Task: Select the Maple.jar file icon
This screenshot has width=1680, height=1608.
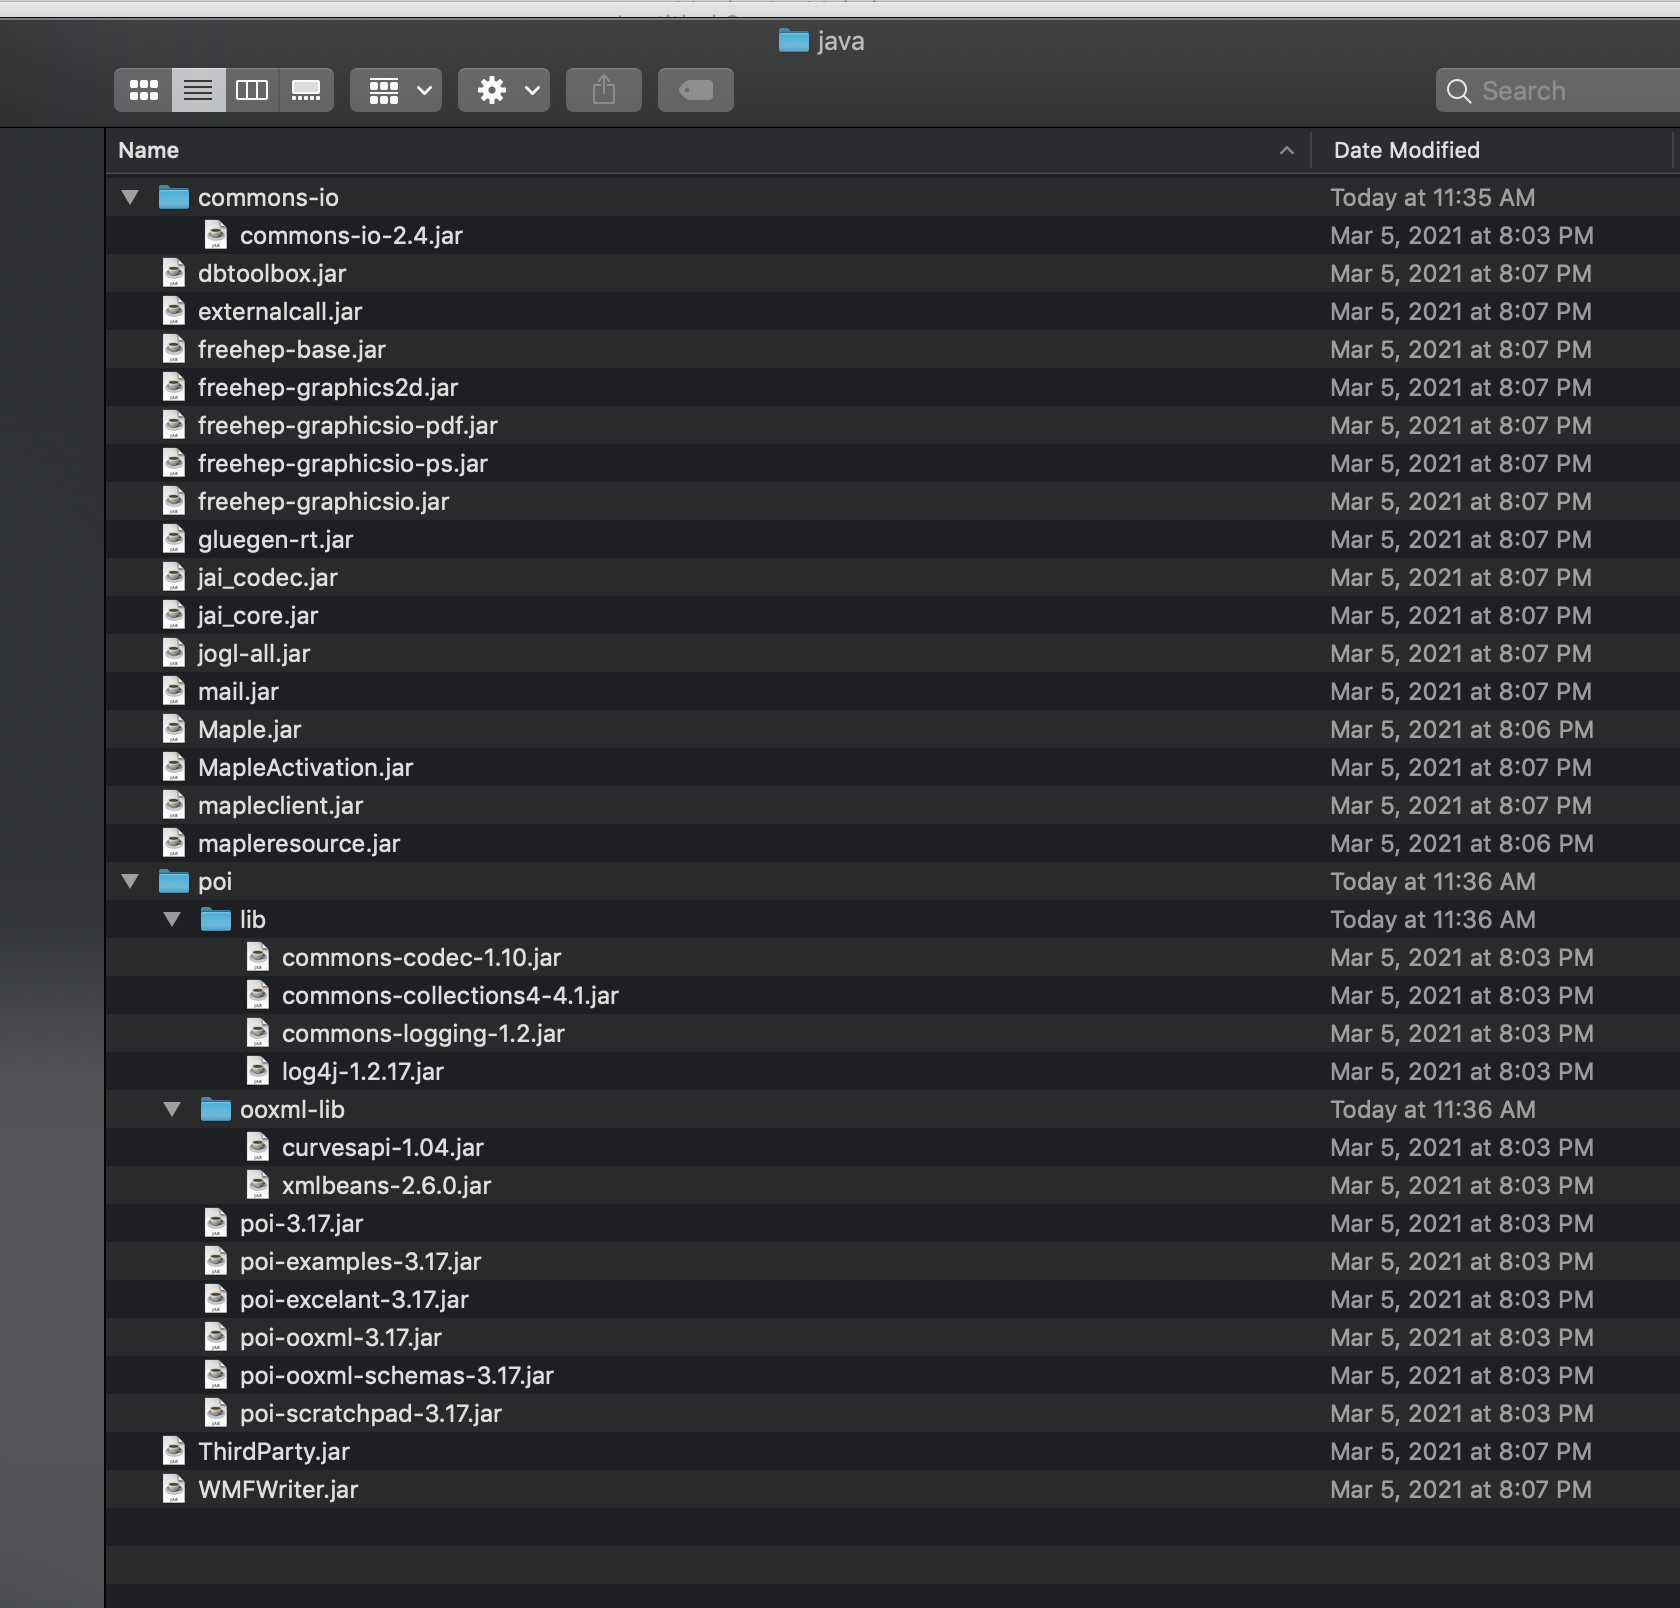Action: [x=174, y=729]
